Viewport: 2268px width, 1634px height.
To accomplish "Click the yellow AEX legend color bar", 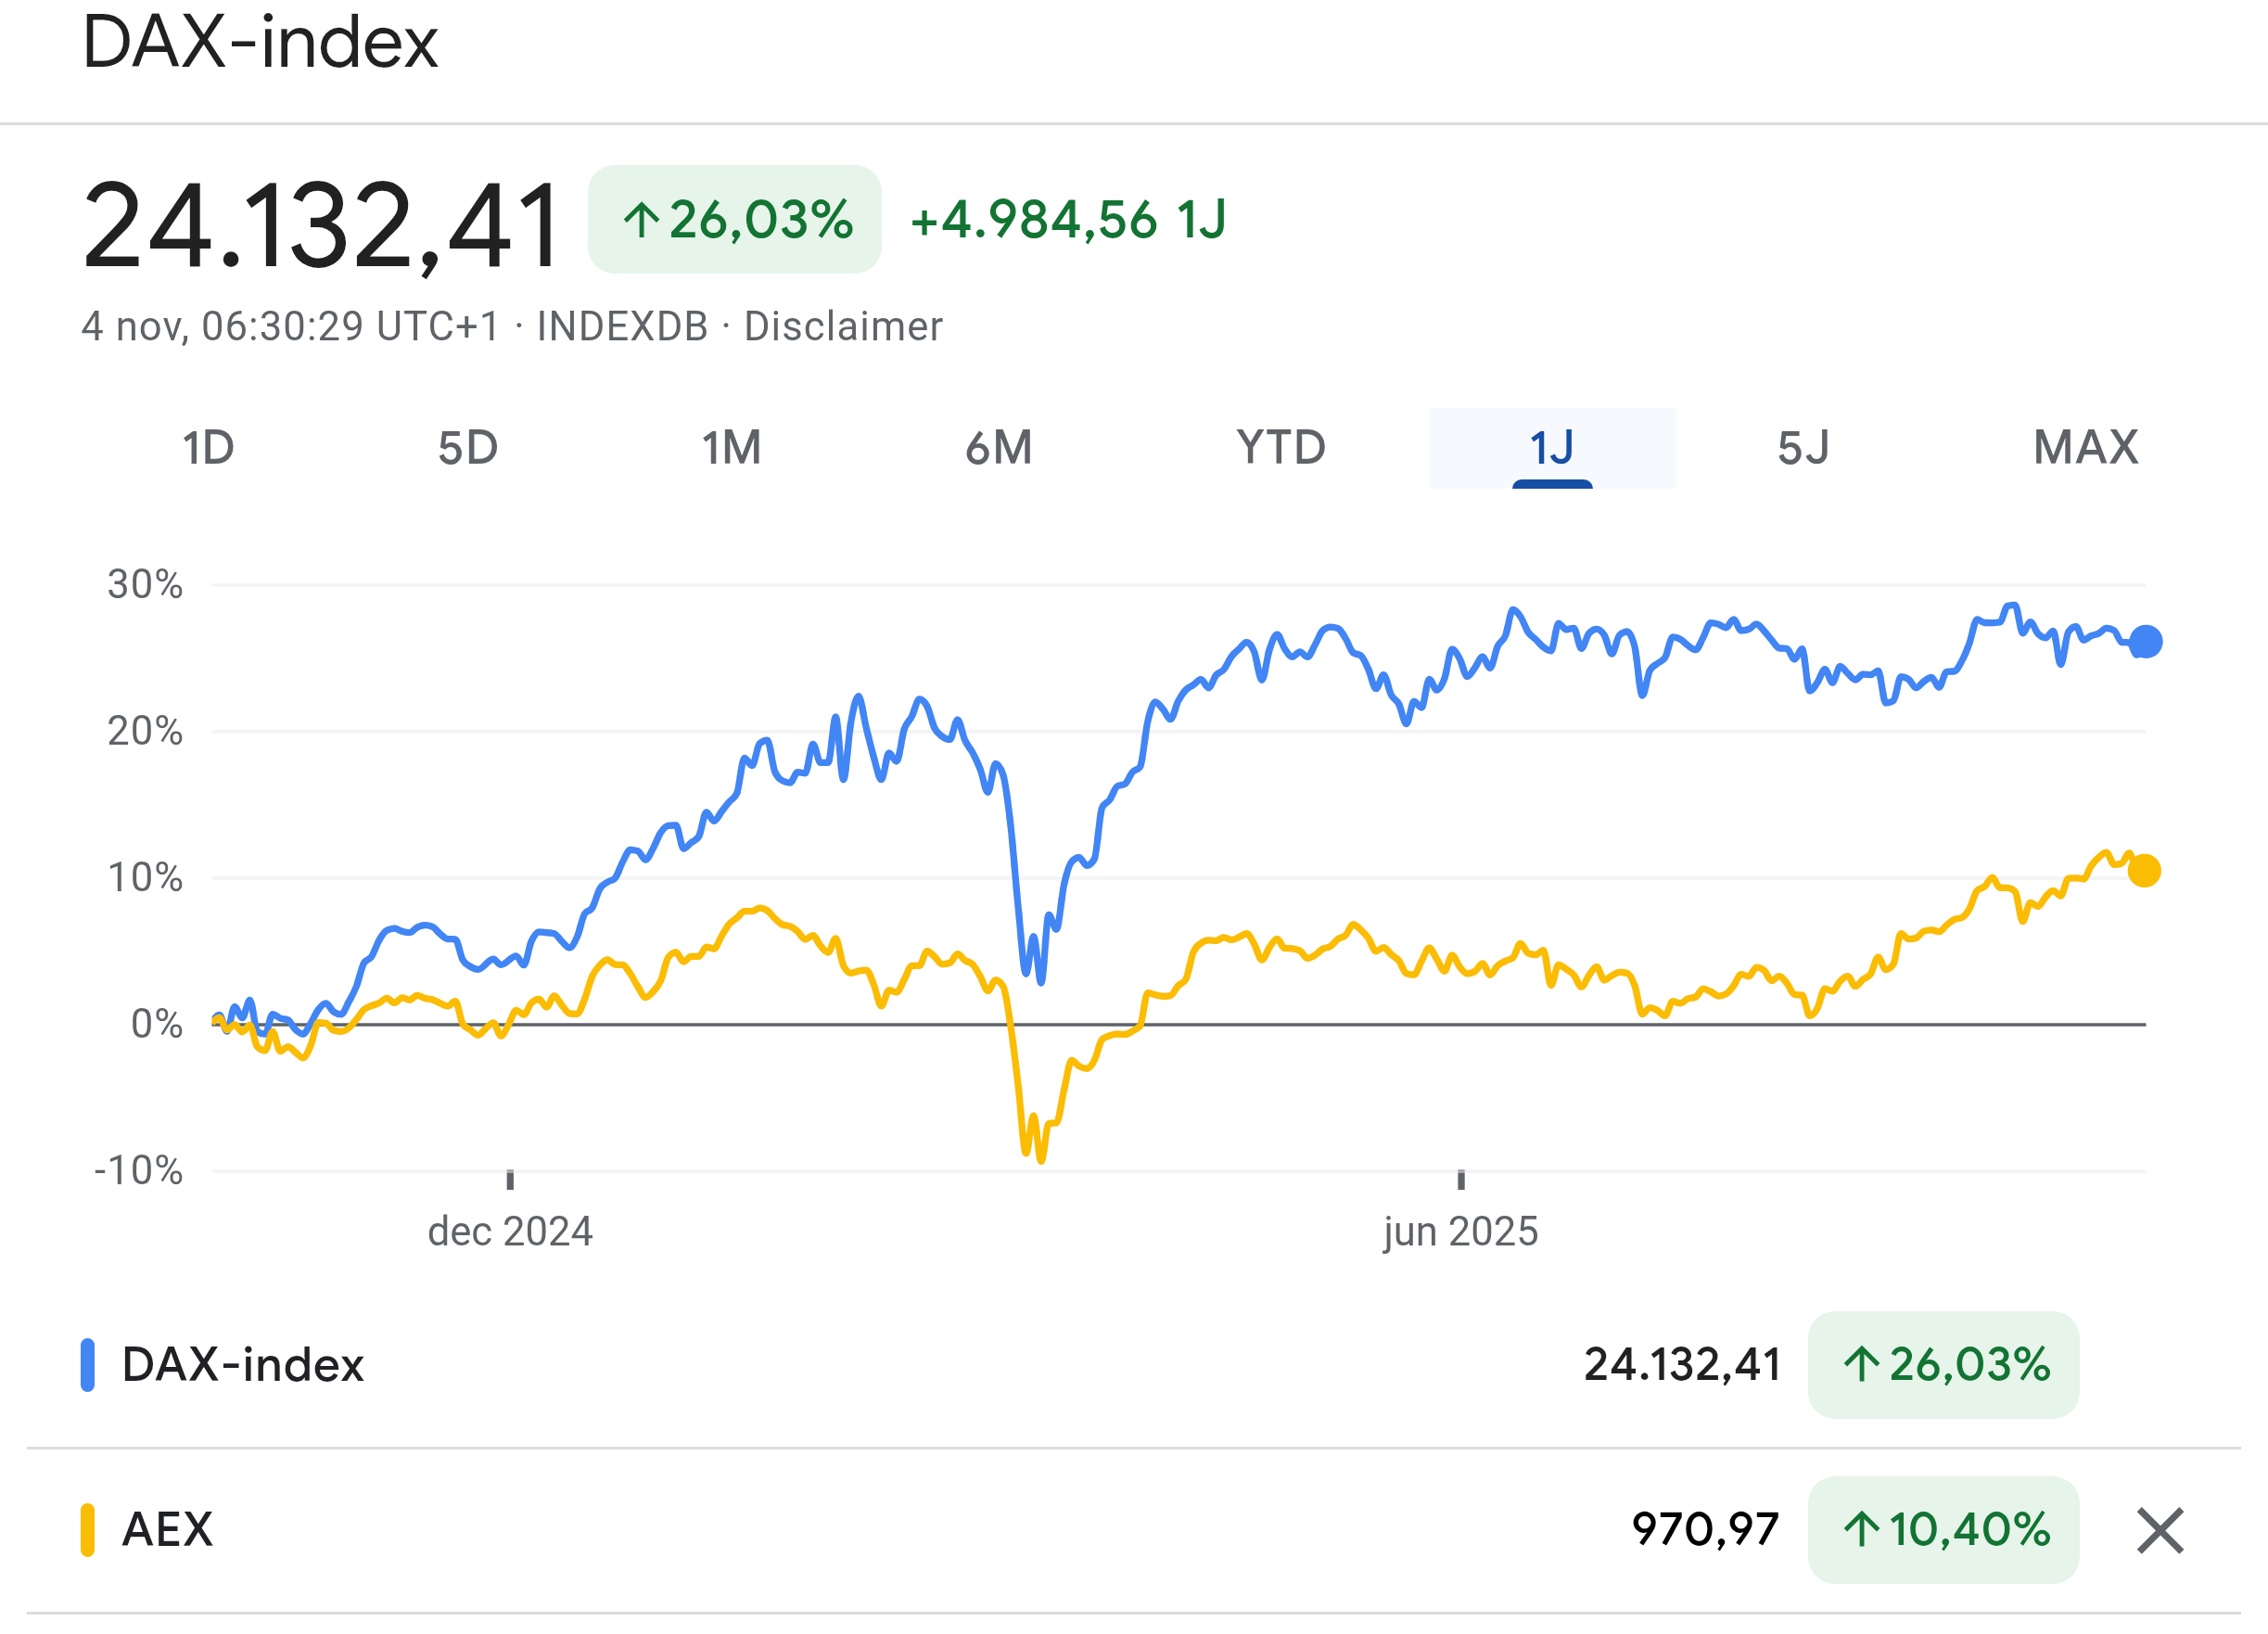I will click(88, 1530).
